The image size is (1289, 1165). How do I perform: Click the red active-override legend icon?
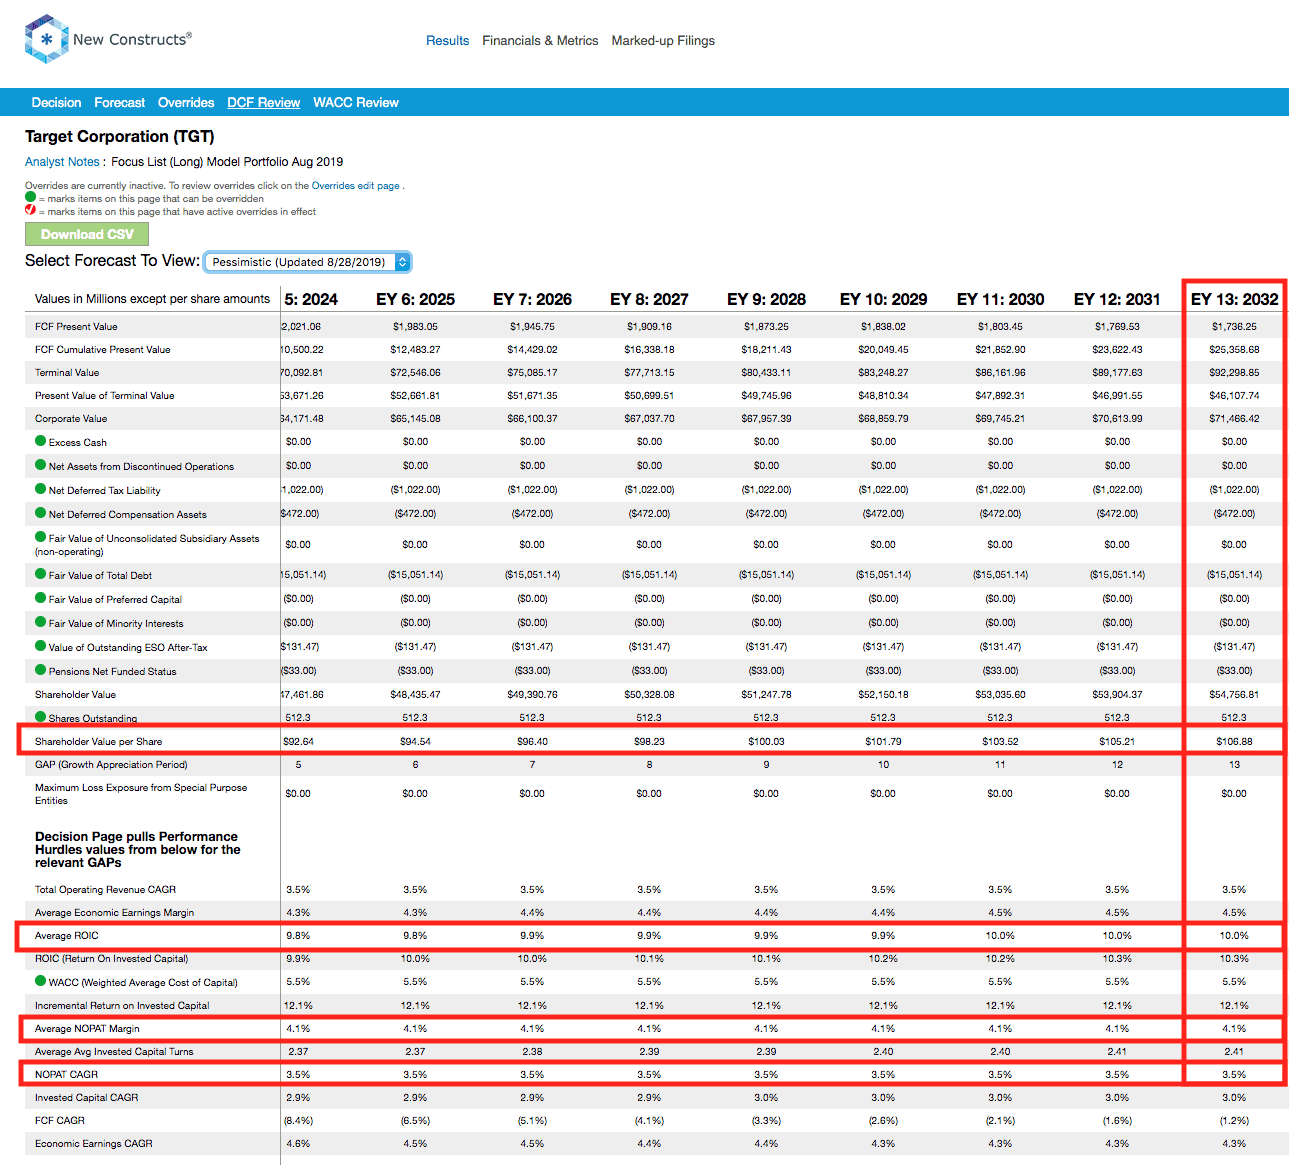tap(30, 210)
